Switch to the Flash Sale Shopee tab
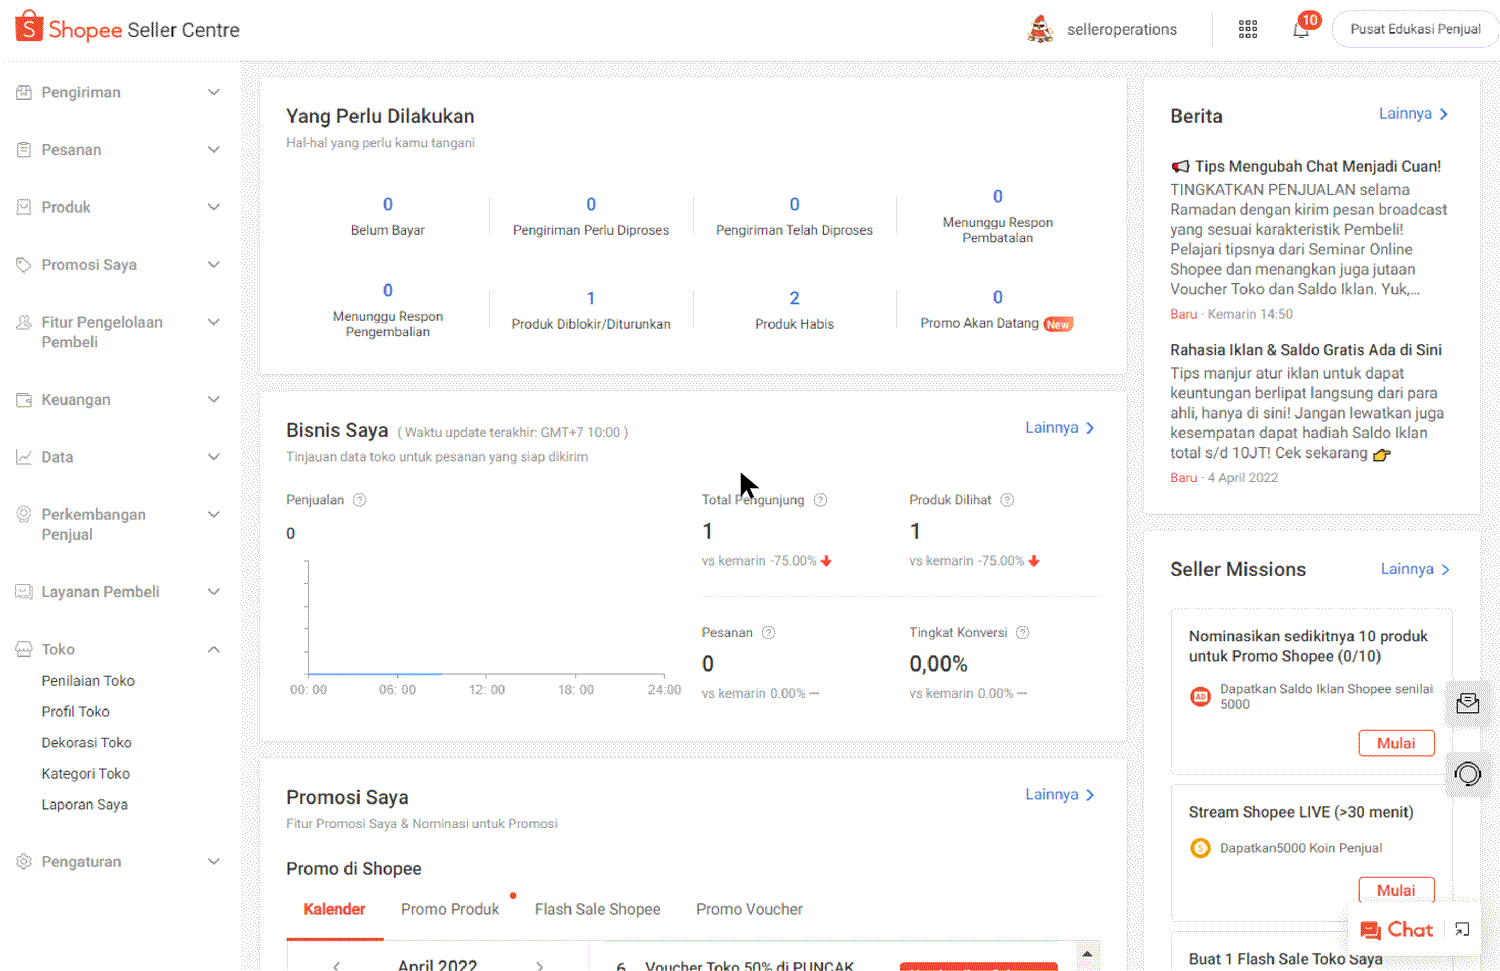The width and height of the screenshot is (1500, 971). coord(597,909)
